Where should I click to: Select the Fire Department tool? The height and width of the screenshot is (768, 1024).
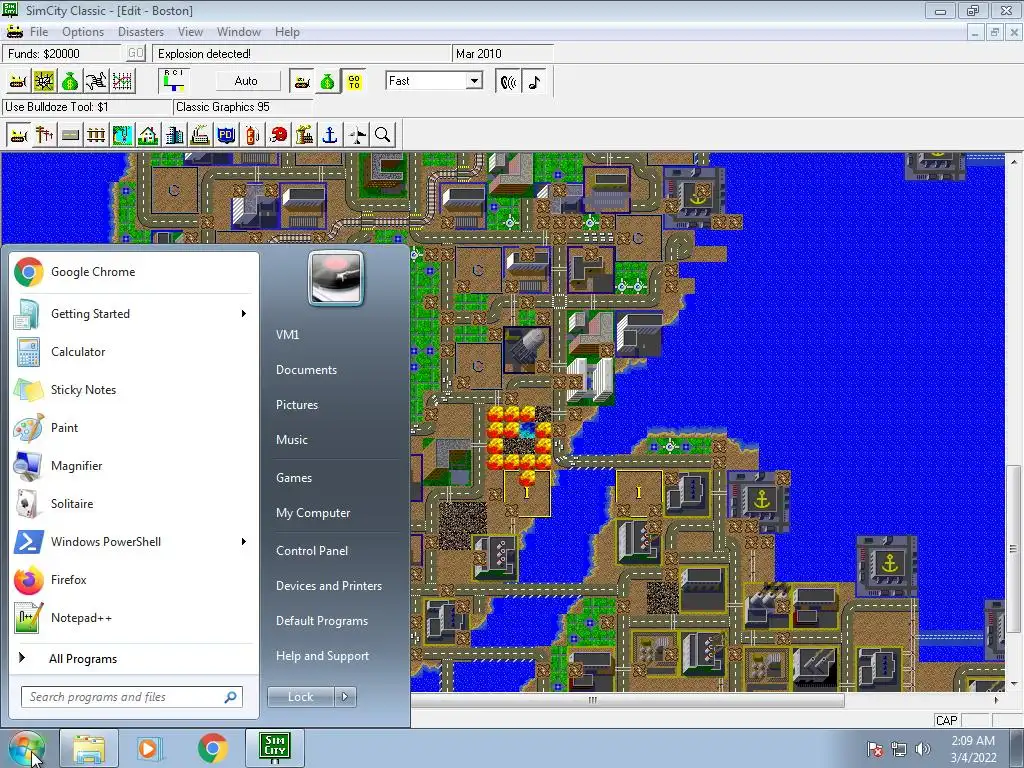[x=252, y=135]
